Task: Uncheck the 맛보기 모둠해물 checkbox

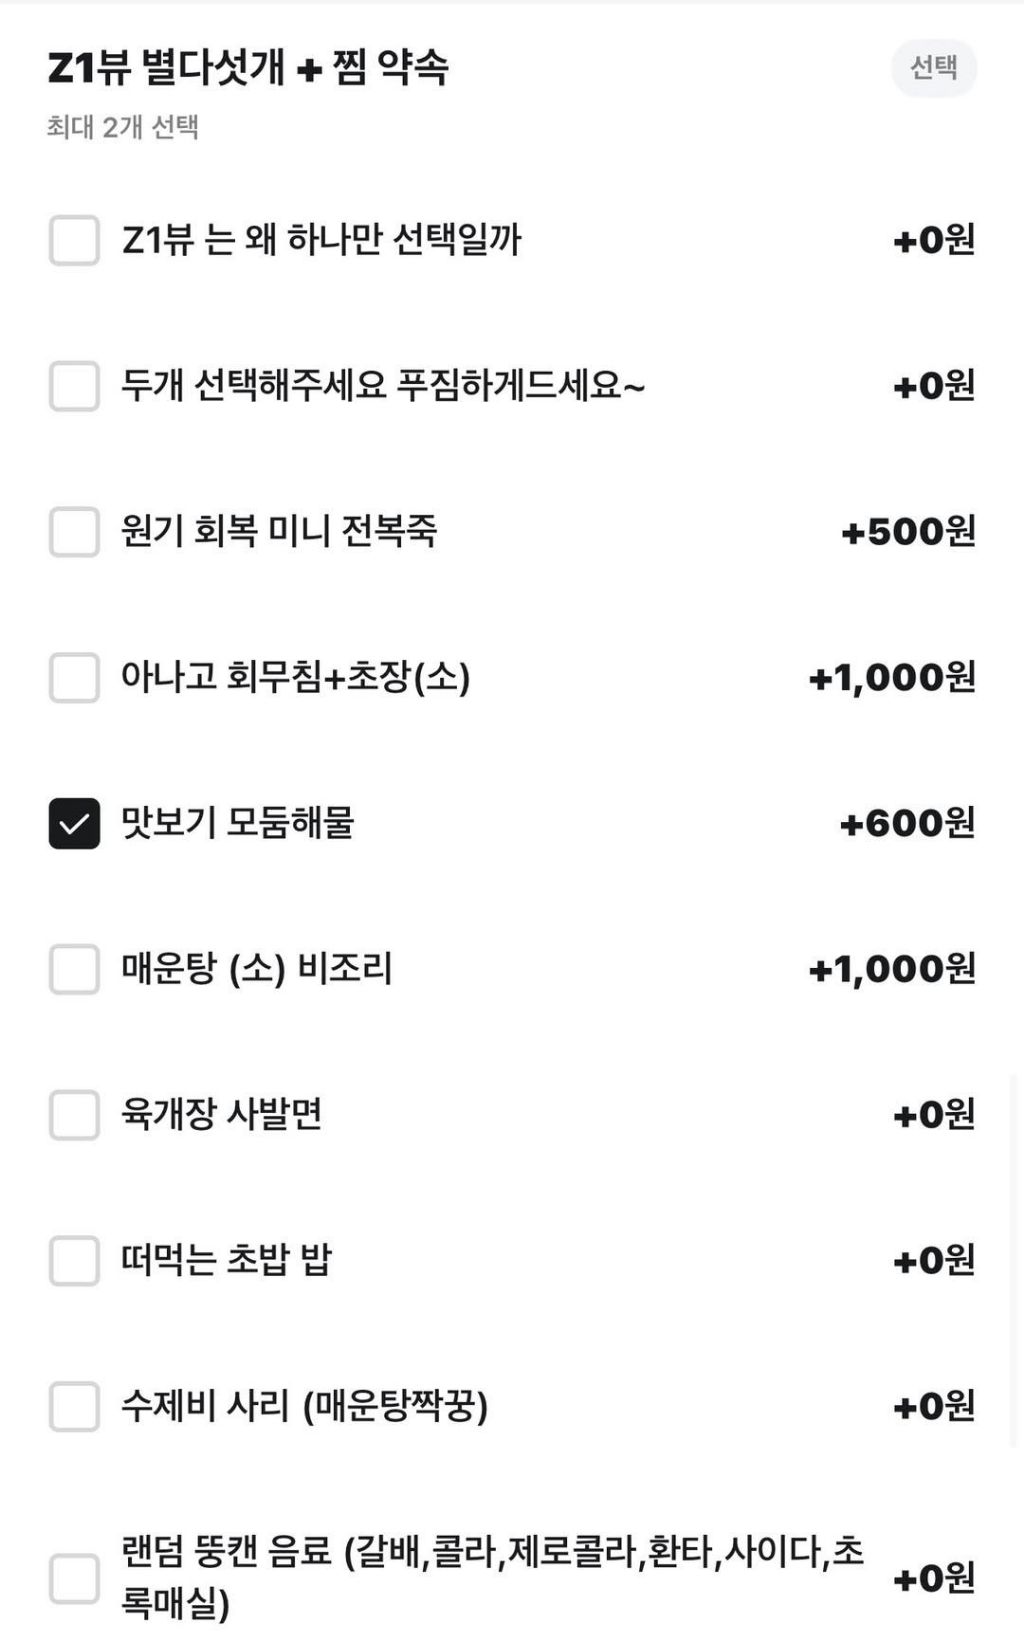Action: click(x=74, y=823)
